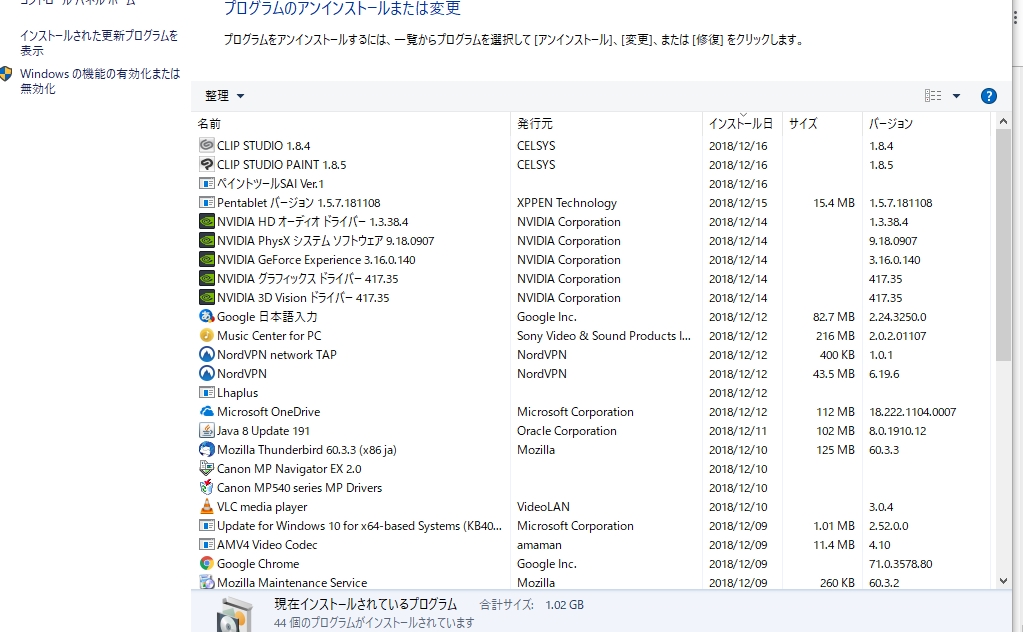Click the Pentablet program icon
This screenshot has height=632, width=1023.
coord(206,202)
